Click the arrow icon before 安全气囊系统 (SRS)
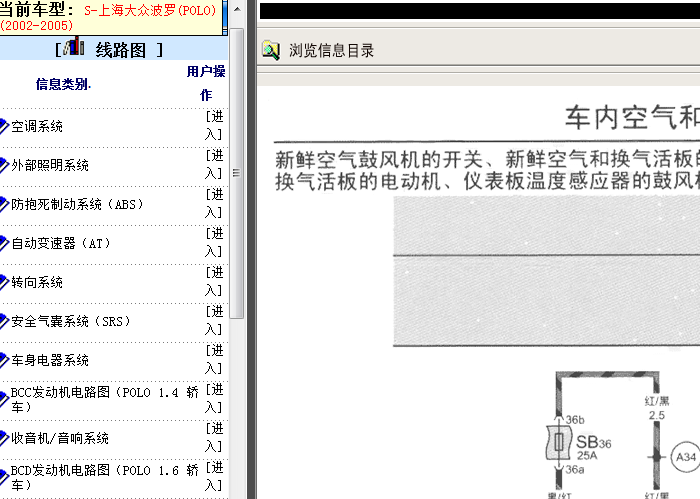700x499 pixels. pyautogui.click(x=4, y=321)
